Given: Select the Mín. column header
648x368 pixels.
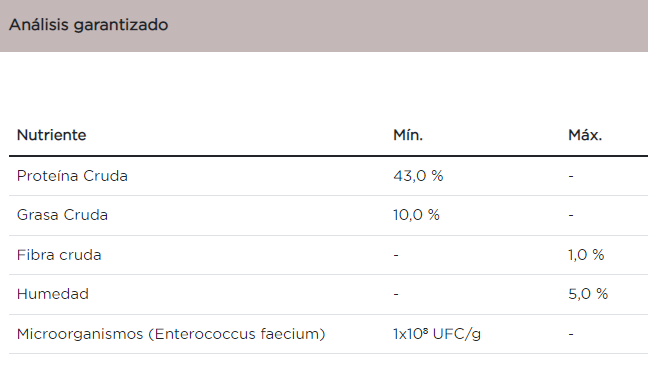Looking at the screenshot, I should tap(408, 135).
